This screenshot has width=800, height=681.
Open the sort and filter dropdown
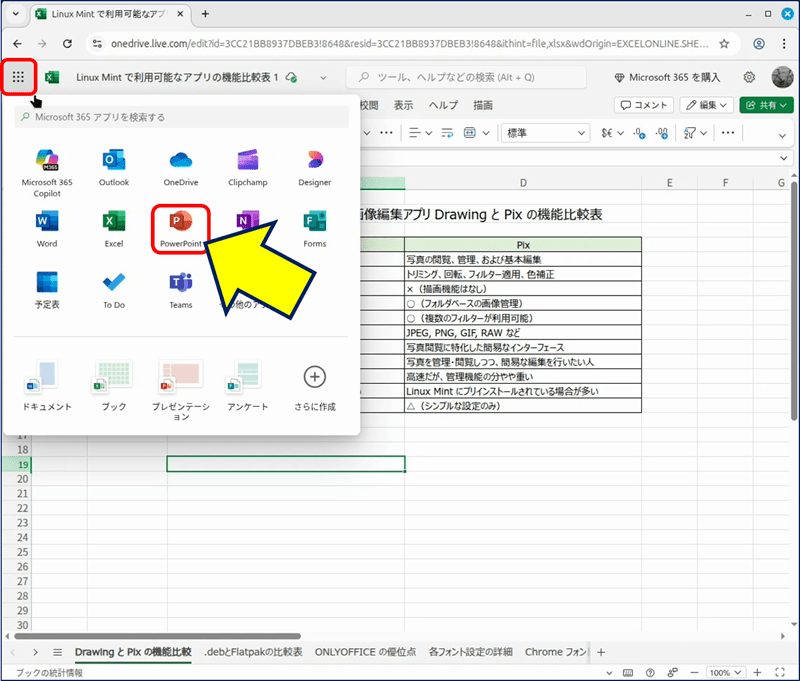tap(695, 133)
